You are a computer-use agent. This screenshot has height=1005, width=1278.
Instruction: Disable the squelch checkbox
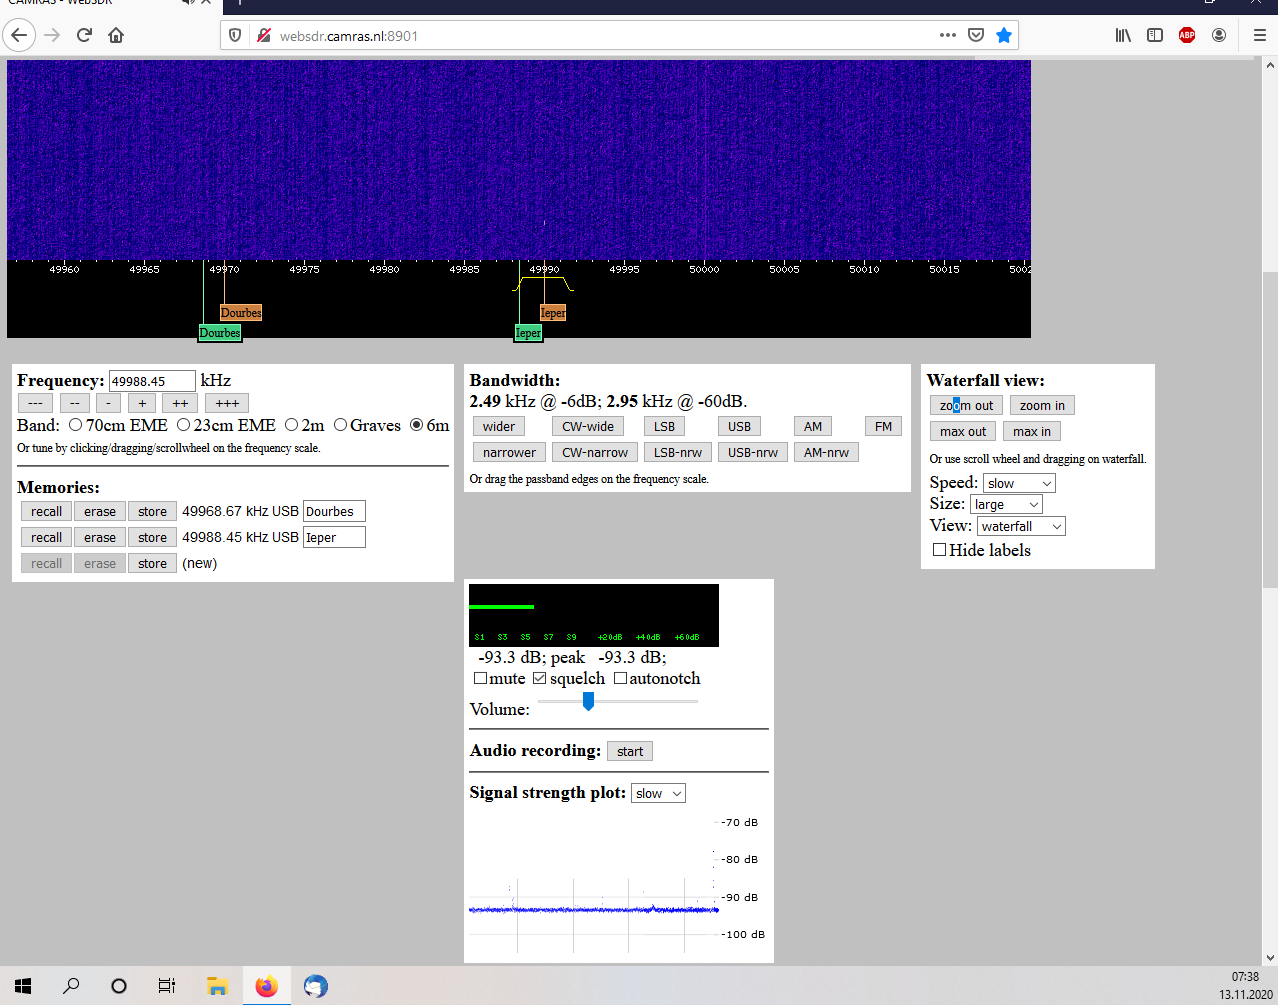pos(540,678)
